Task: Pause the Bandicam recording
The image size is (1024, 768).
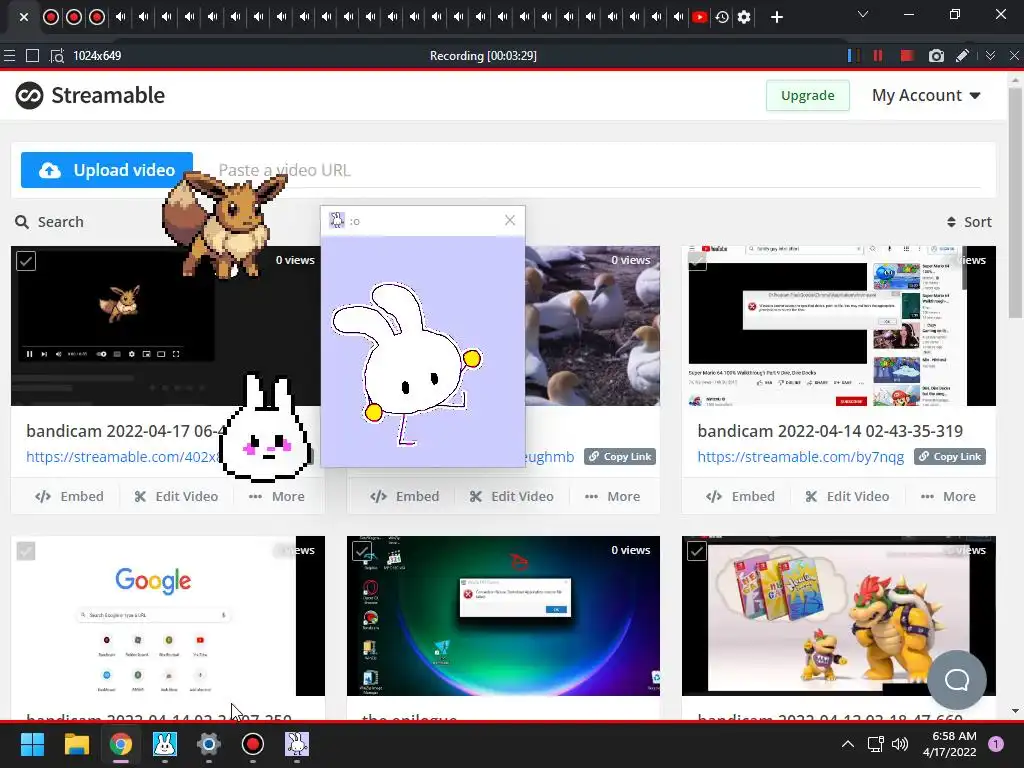Action: point(878,56)
